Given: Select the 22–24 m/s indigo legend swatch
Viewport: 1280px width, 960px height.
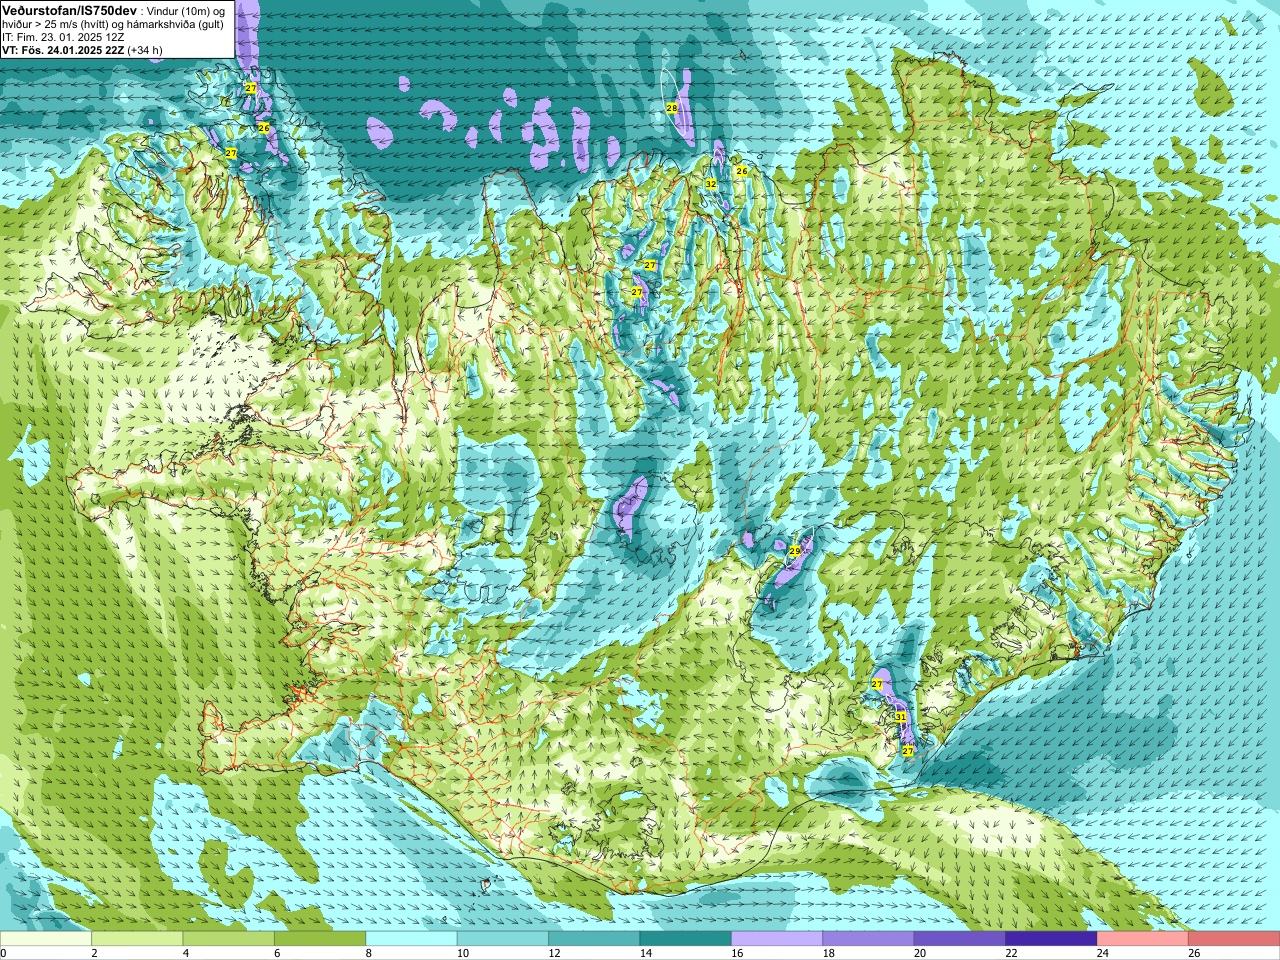Looking at the screenshot, I should tap(1051, 940).
